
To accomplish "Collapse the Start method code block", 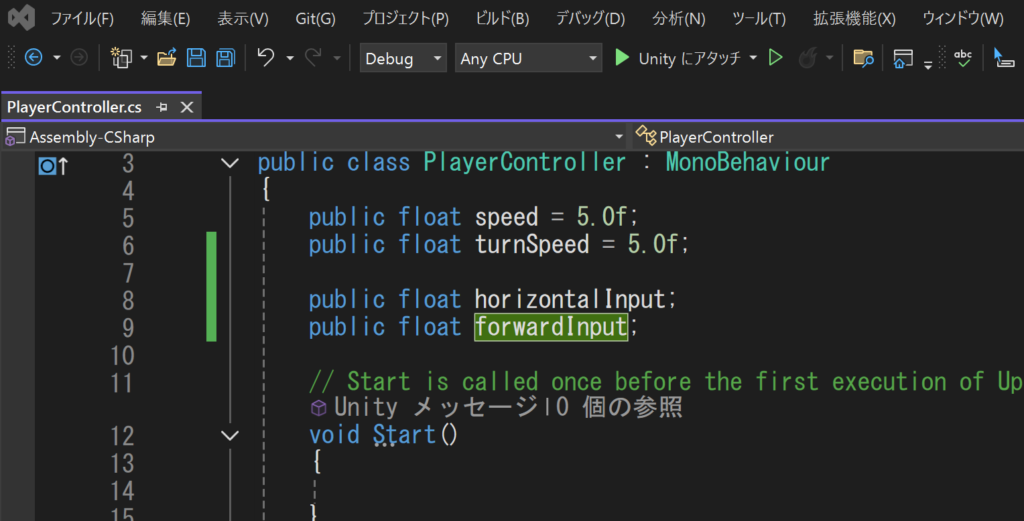I will (230, 436).
